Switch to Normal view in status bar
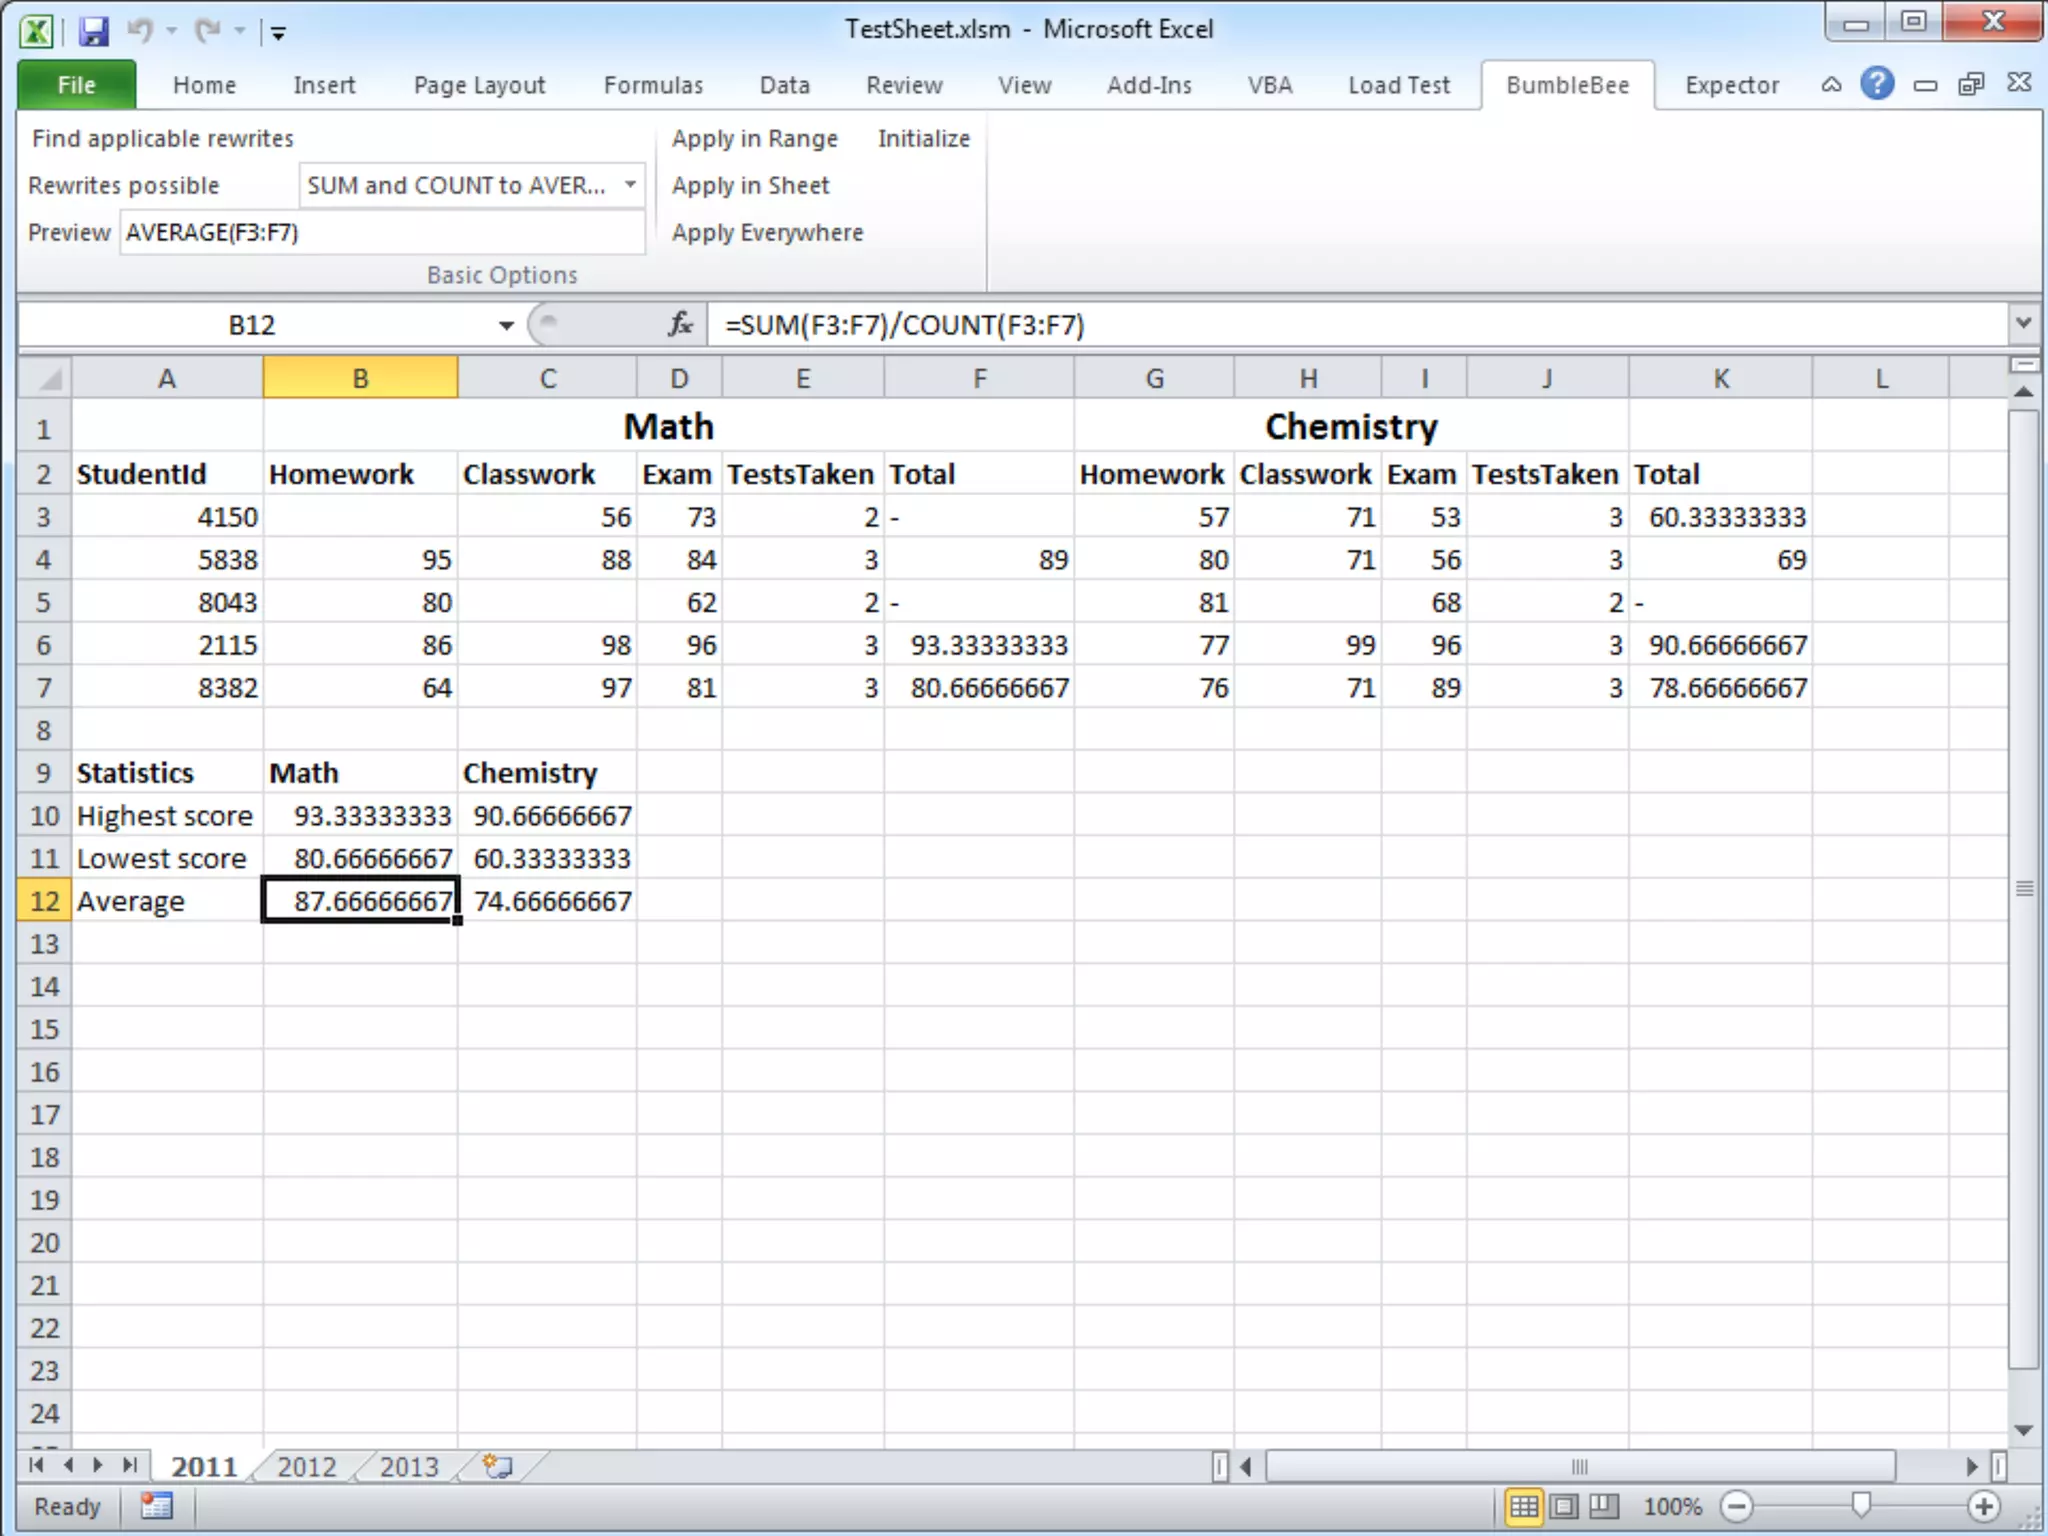Viewport: 2048px width, 1536px height. [1524, 1506]
